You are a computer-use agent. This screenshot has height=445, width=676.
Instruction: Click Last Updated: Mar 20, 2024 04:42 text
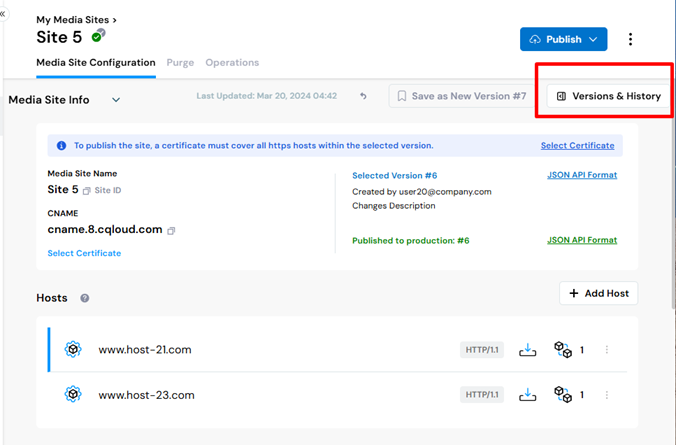pos(266,96)
